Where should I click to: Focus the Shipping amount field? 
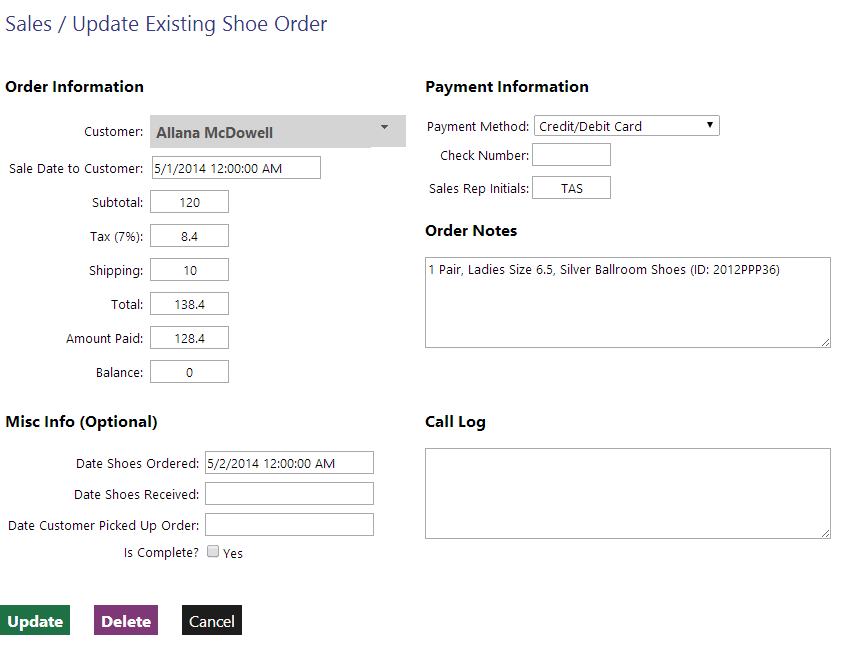tap(189, 269)
